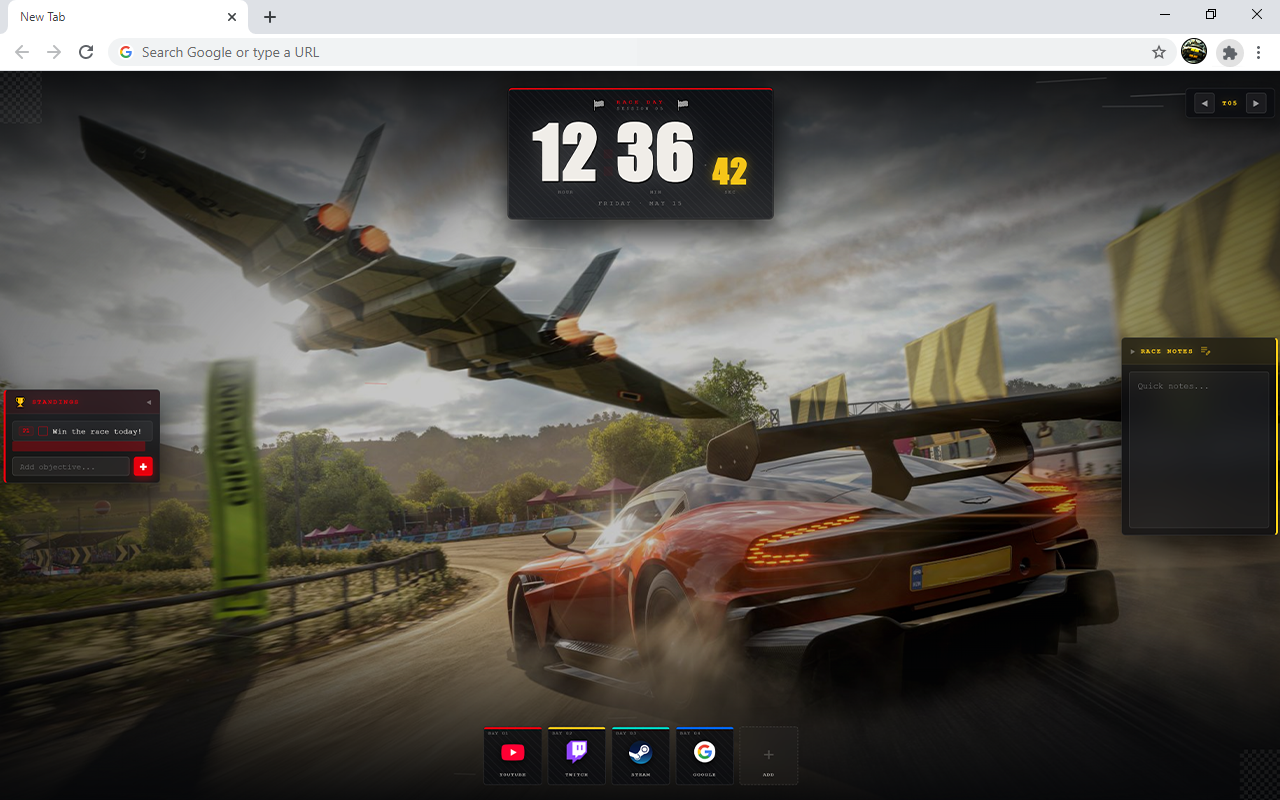Open the Twitch shortcut tile
The image size is (1280, 800).
(576, 756)
